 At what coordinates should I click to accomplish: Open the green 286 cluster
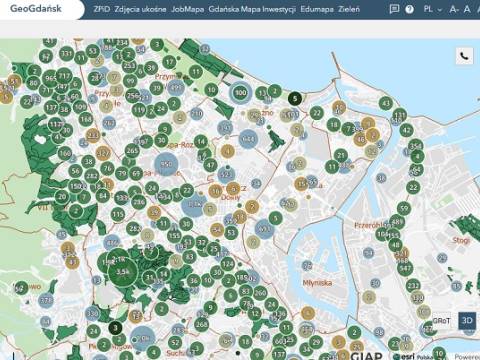139,202
